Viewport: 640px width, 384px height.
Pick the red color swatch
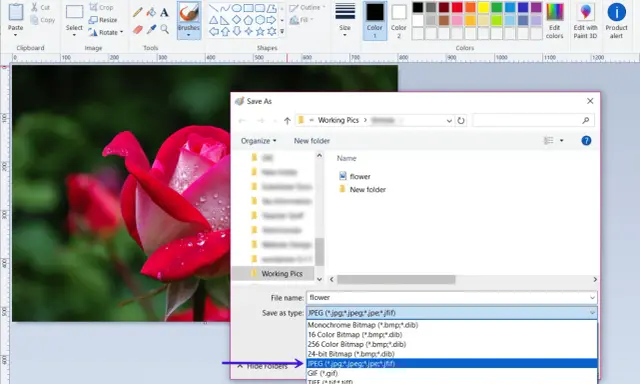click(457, 7)
